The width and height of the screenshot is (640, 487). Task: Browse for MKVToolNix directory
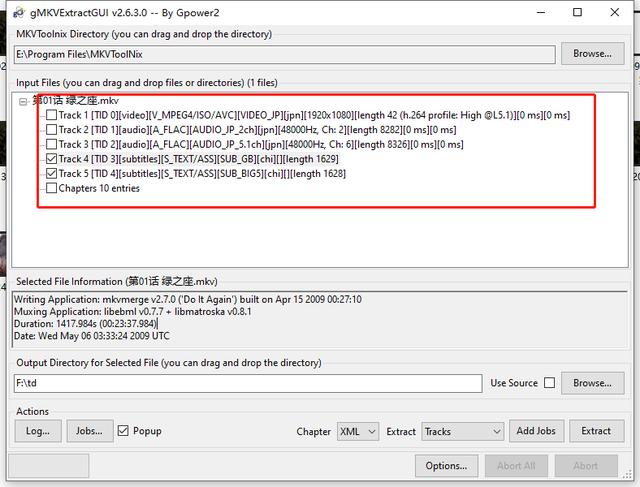tap(592, 53)
